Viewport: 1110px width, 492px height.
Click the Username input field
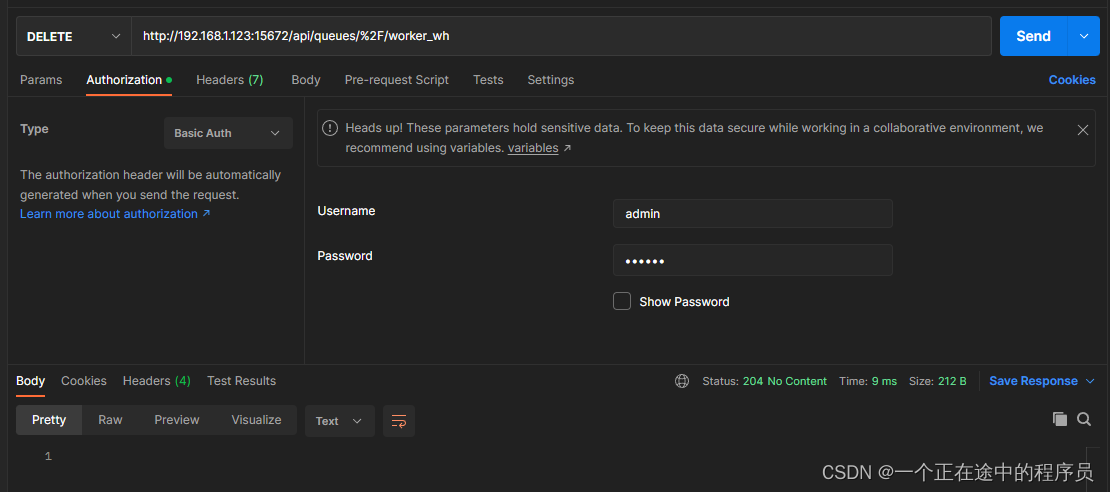(x=753, y=213)
